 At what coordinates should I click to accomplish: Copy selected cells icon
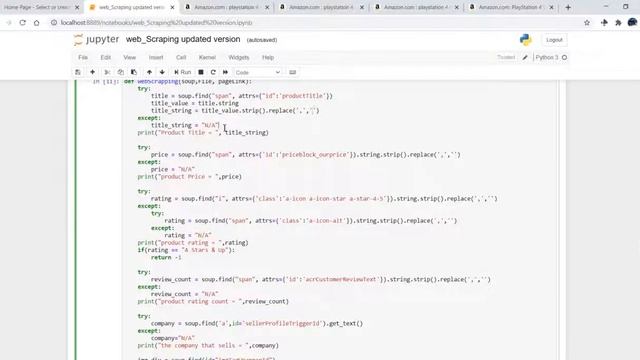[x=120, y=72]
